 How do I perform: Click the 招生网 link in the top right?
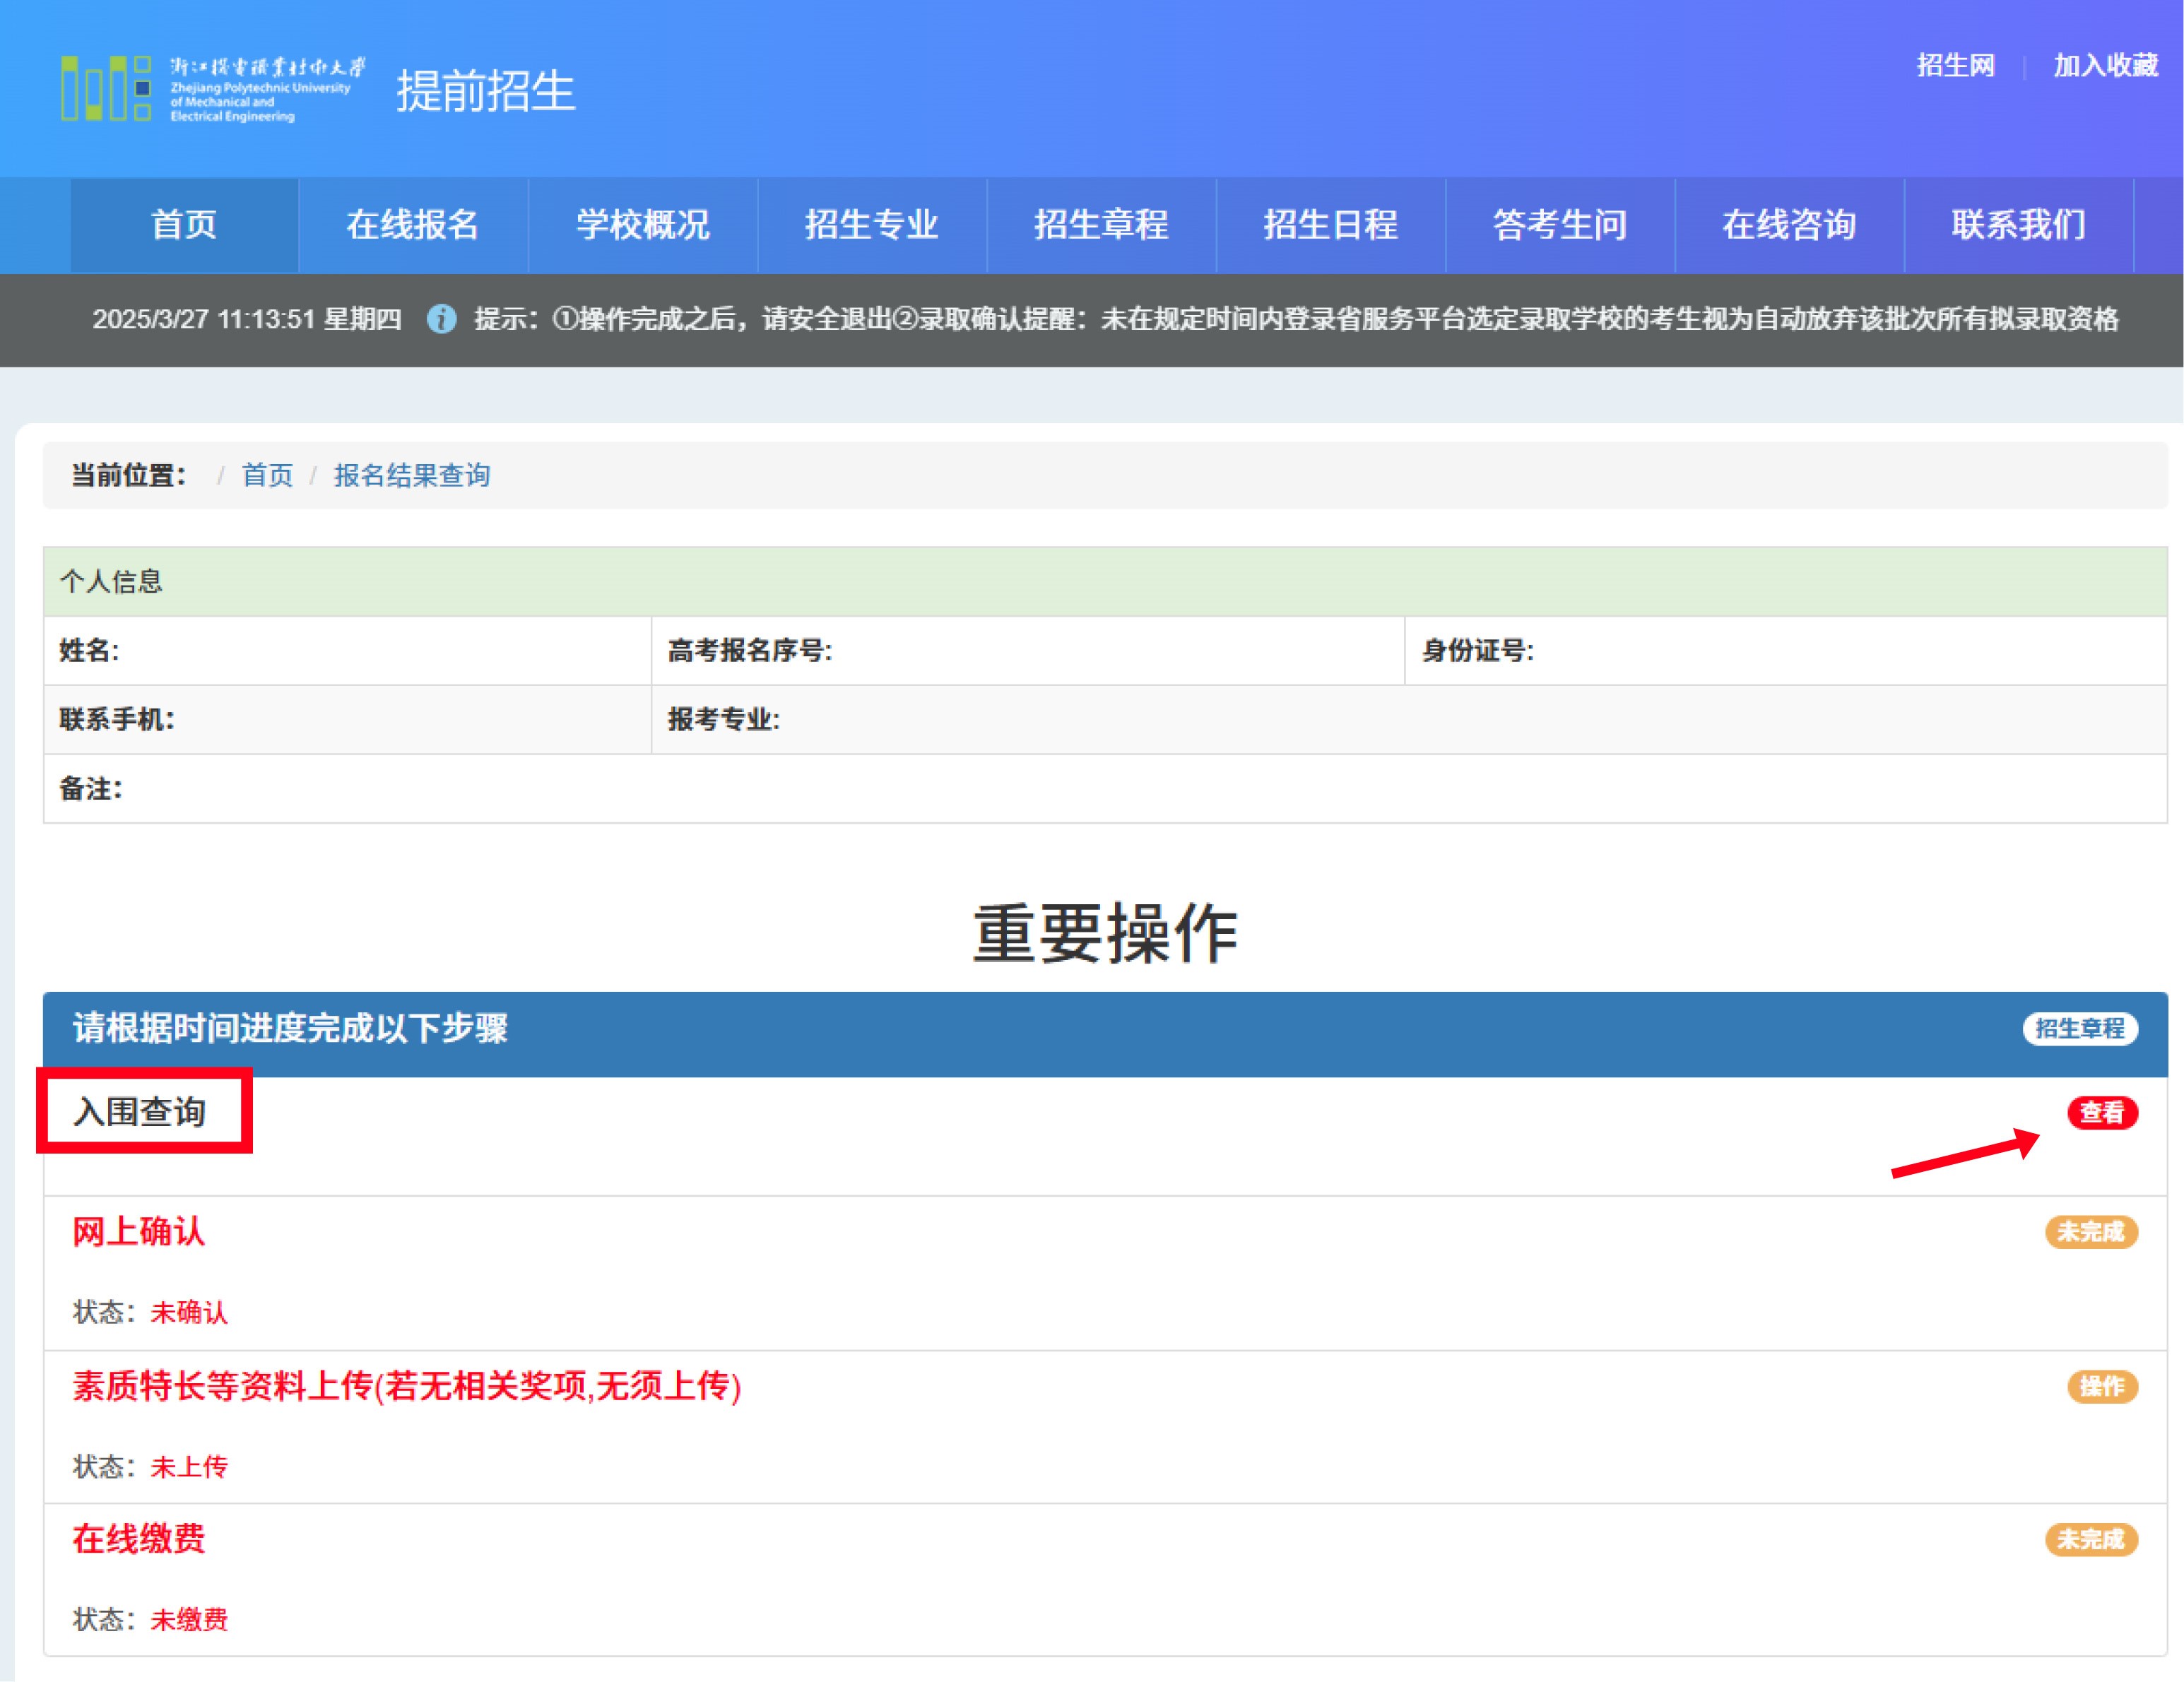pos(1955,66)
